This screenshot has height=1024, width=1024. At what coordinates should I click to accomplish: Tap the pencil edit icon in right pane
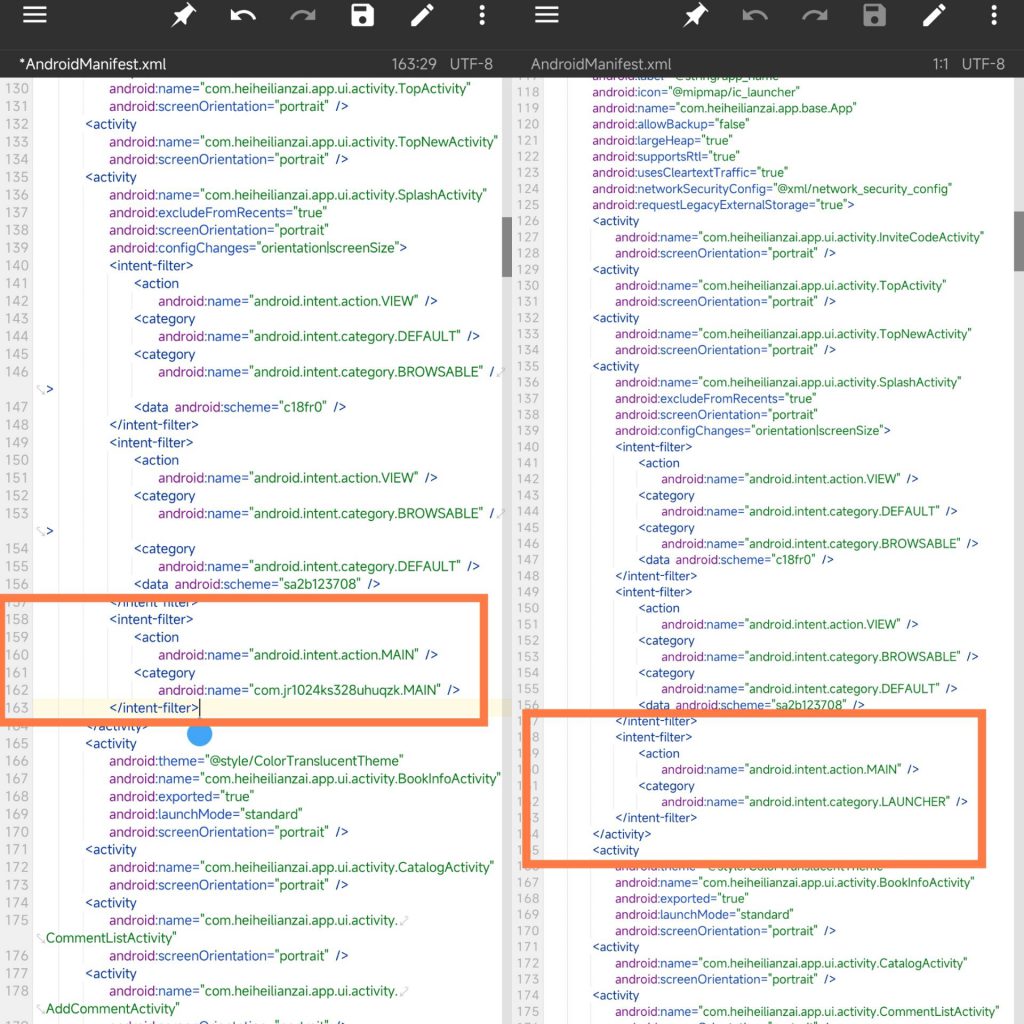[934, 15]
